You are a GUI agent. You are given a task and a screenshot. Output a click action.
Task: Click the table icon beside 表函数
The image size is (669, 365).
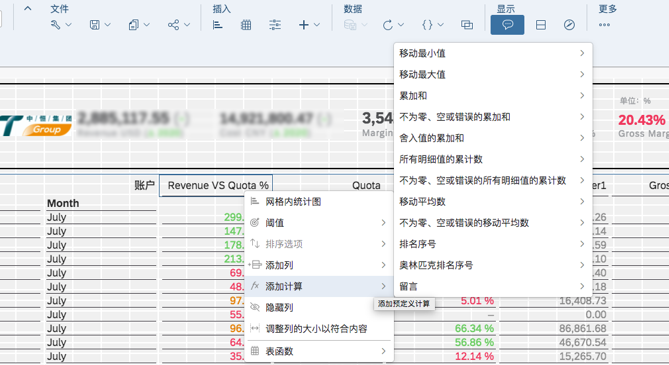pyautogui.click(x=255, y=351)
